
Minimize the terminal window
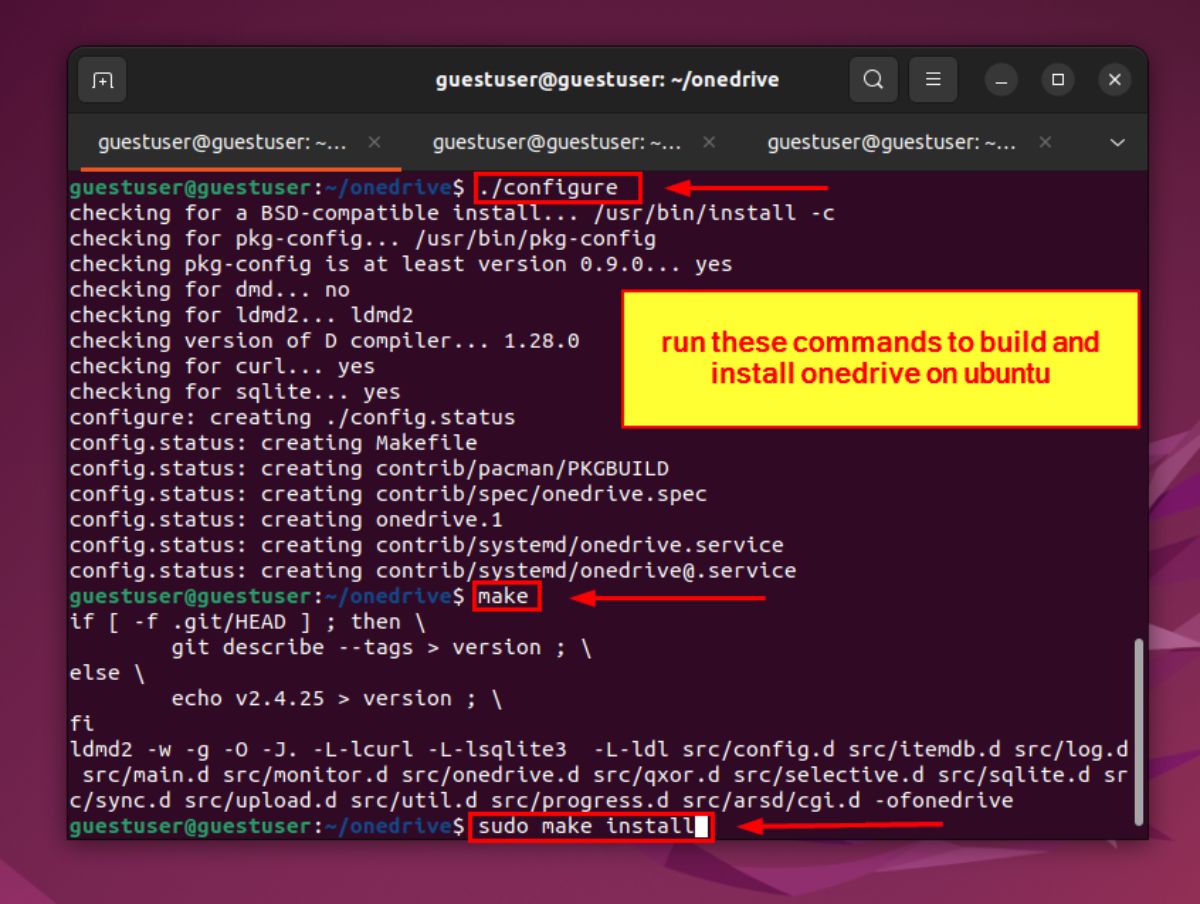tap(1001, 80)
